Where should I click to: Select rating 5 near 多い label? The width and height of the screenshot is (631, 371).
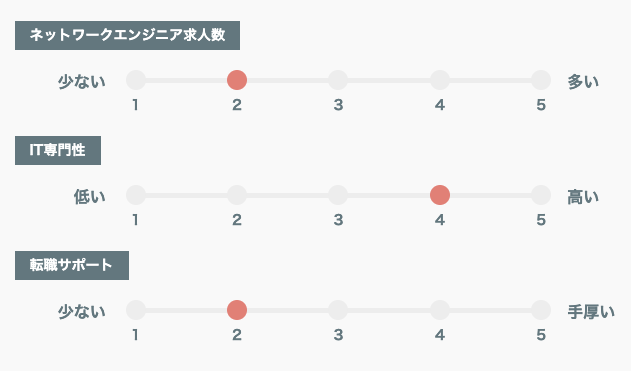[541, 80]
